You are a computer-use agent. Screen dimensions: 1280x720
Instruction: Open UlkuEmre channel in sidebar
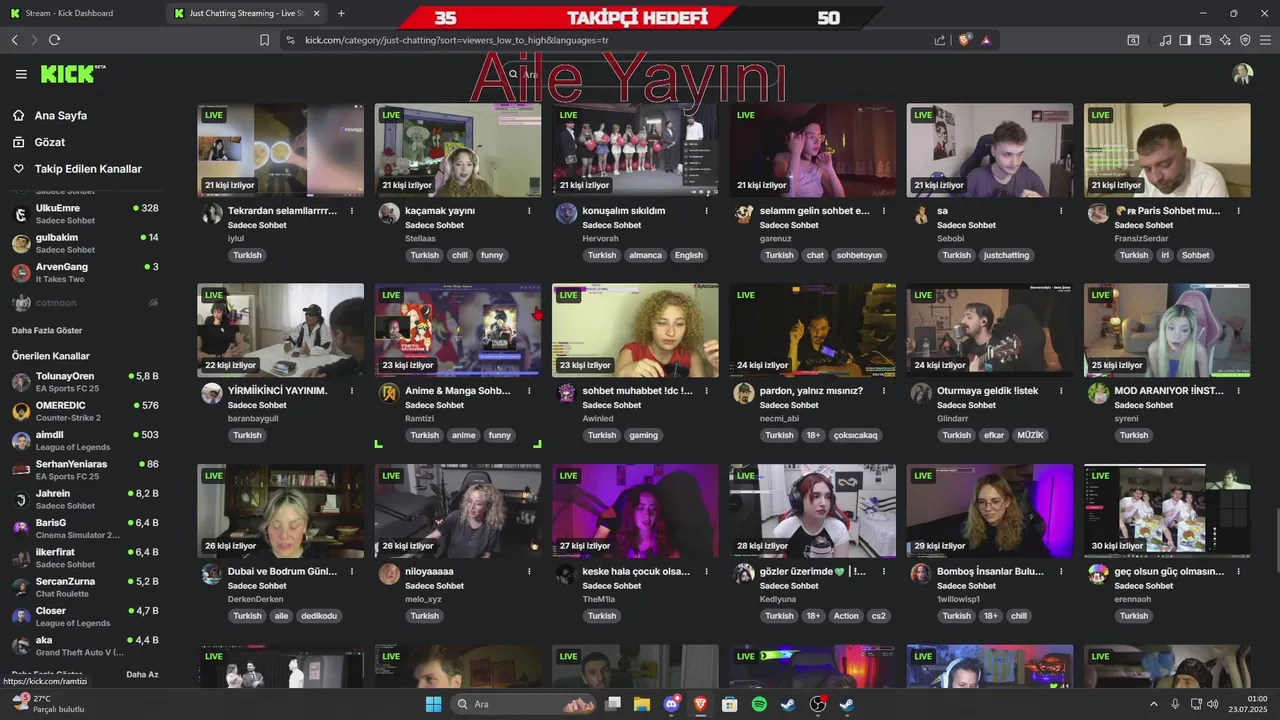[85, 214]
